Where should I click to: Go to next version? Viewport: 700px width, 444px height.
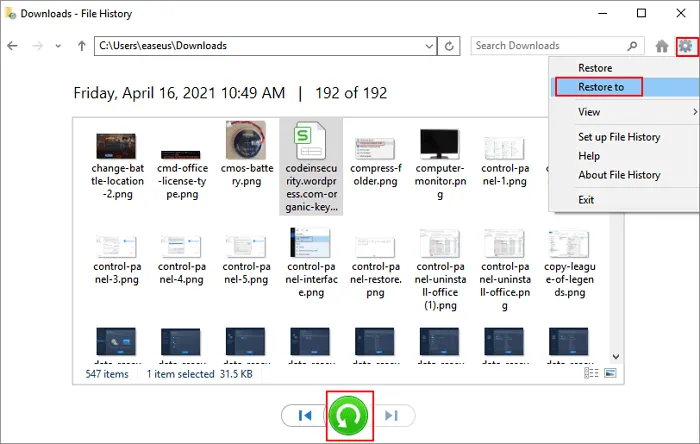click(393, 416)
